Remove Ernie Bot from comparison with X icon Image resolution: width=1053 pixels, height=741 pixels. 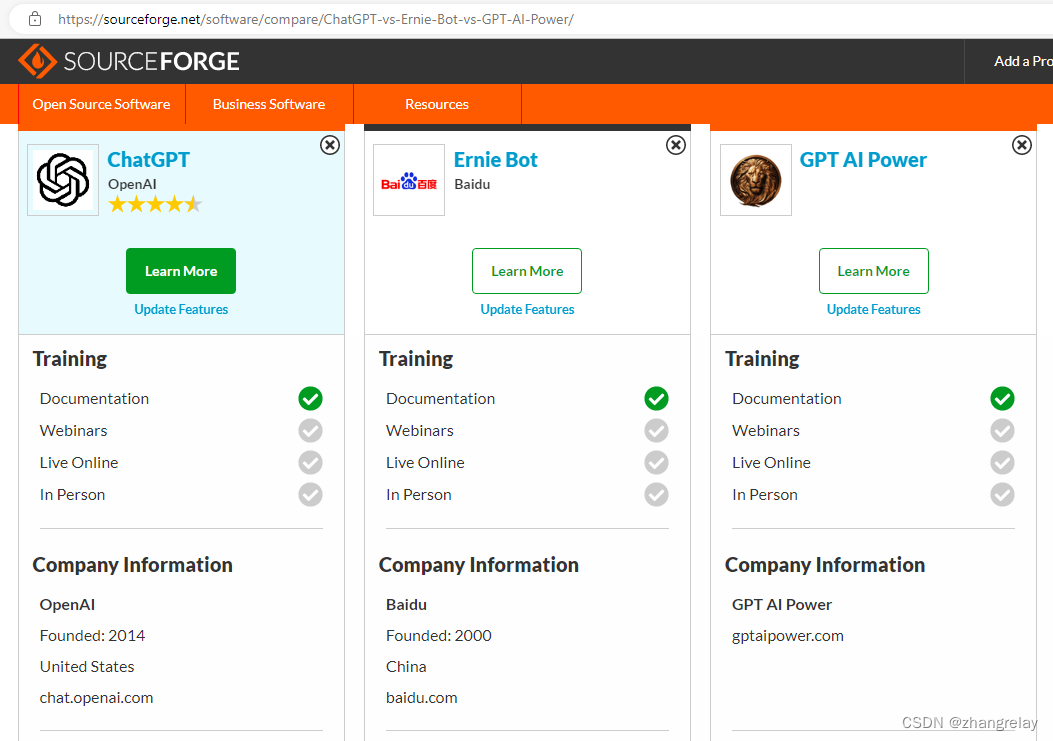[x=676, y=145]
